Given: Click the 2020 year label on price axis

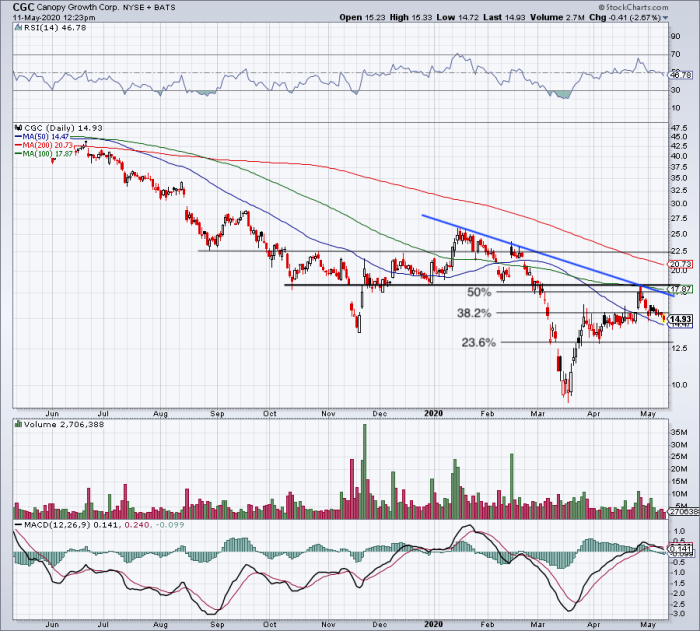Looking at the screenshot, I should click(433, 413).
